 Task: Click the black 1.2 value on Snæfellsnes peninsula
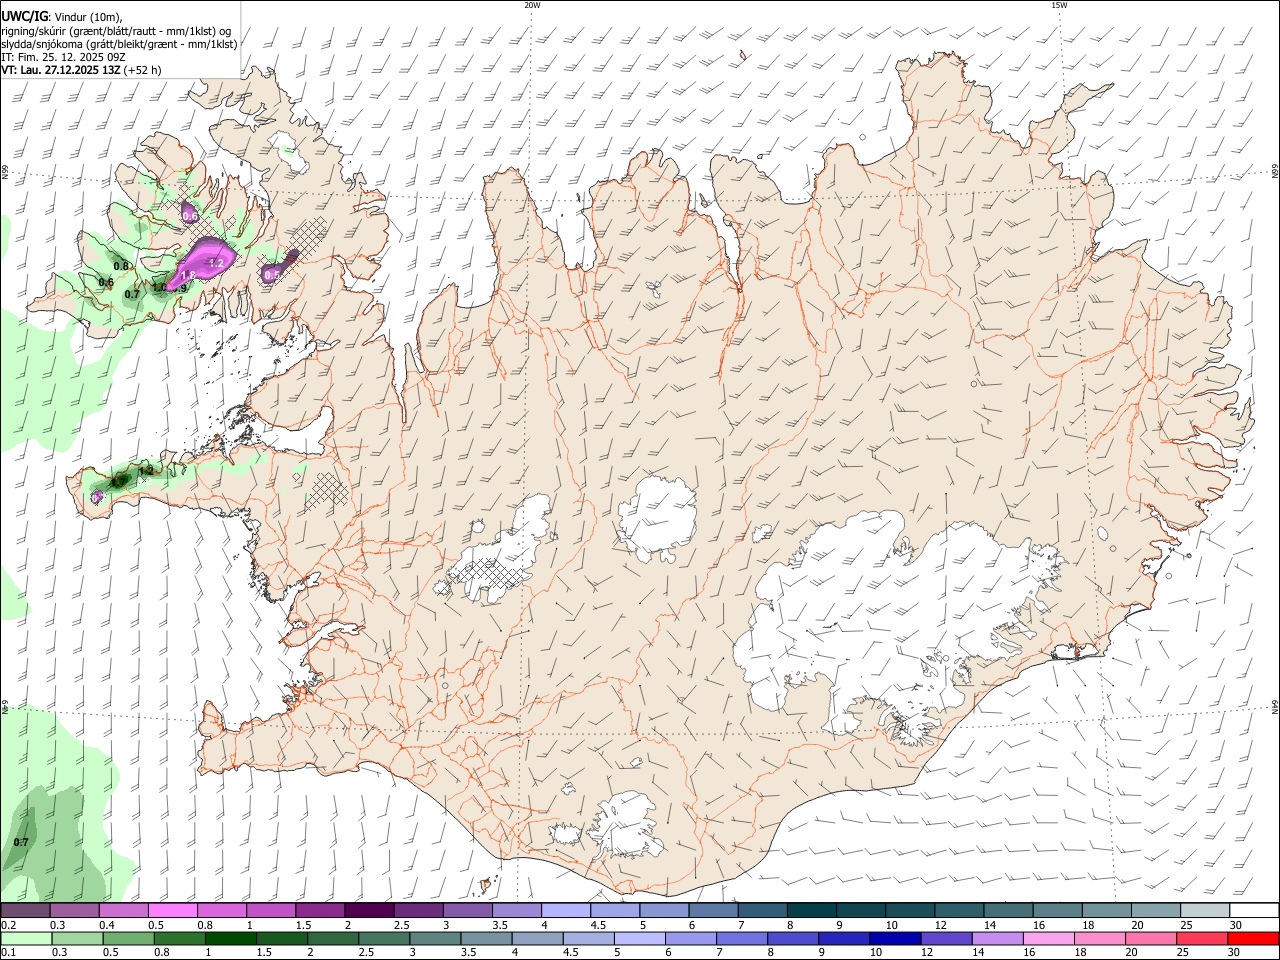pyautogui.click(x=146, y=470)
